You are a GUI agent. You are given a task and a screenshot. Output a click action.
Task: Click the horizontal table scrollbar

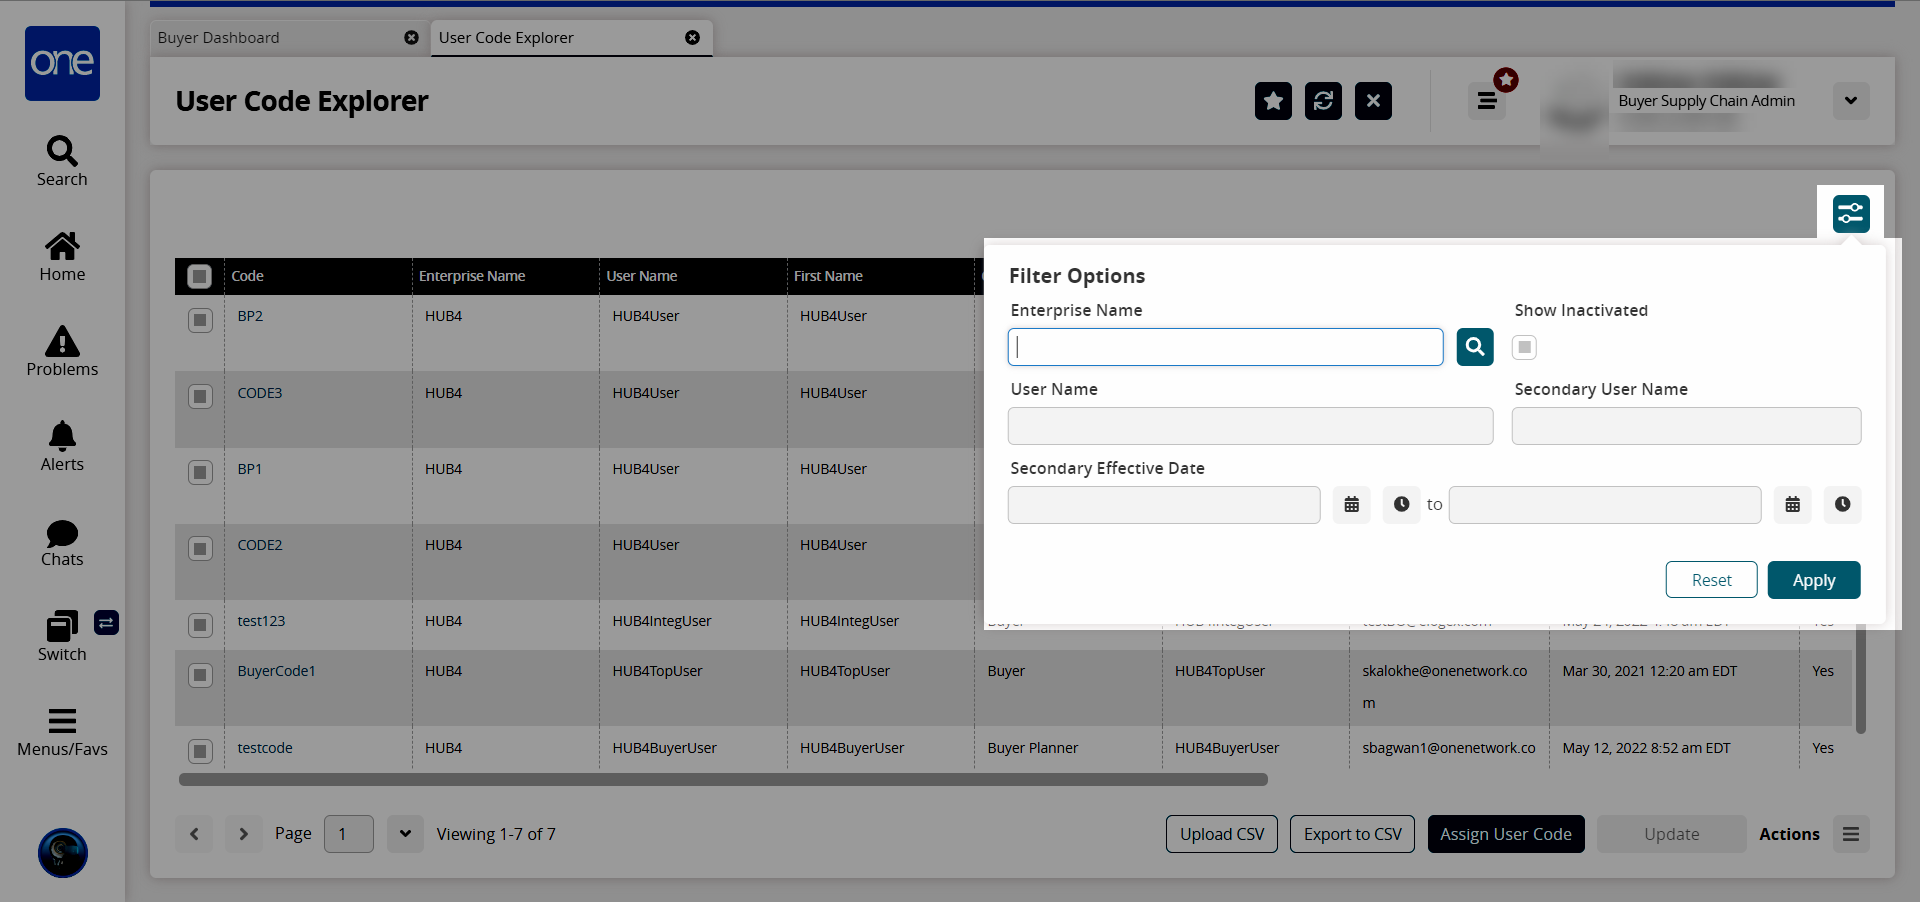click(x=722, y=780)
